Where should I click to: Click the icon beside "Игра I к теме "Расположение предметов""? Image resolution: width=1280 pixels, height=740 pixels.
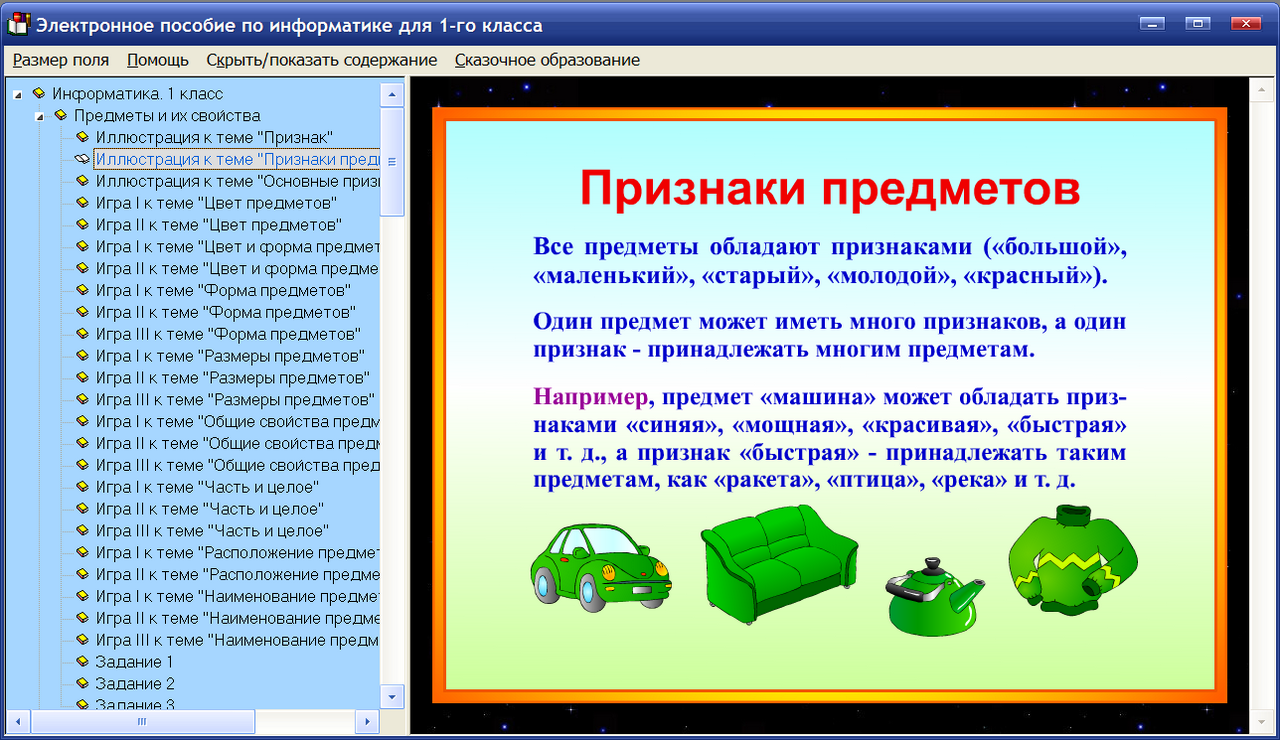[x=82, y=553]
